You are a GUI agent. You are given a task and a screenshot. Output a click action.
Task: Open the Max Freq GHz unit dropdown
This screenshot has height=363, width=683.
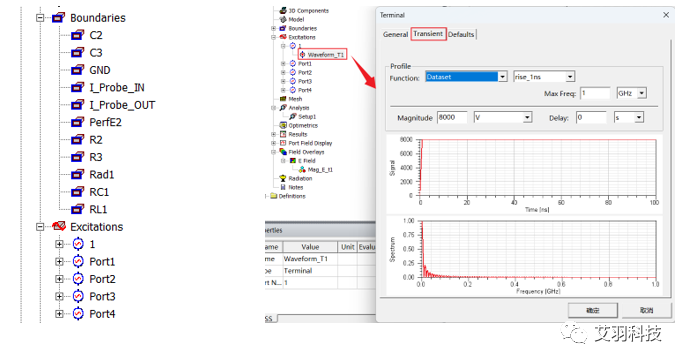pos(642,93)
